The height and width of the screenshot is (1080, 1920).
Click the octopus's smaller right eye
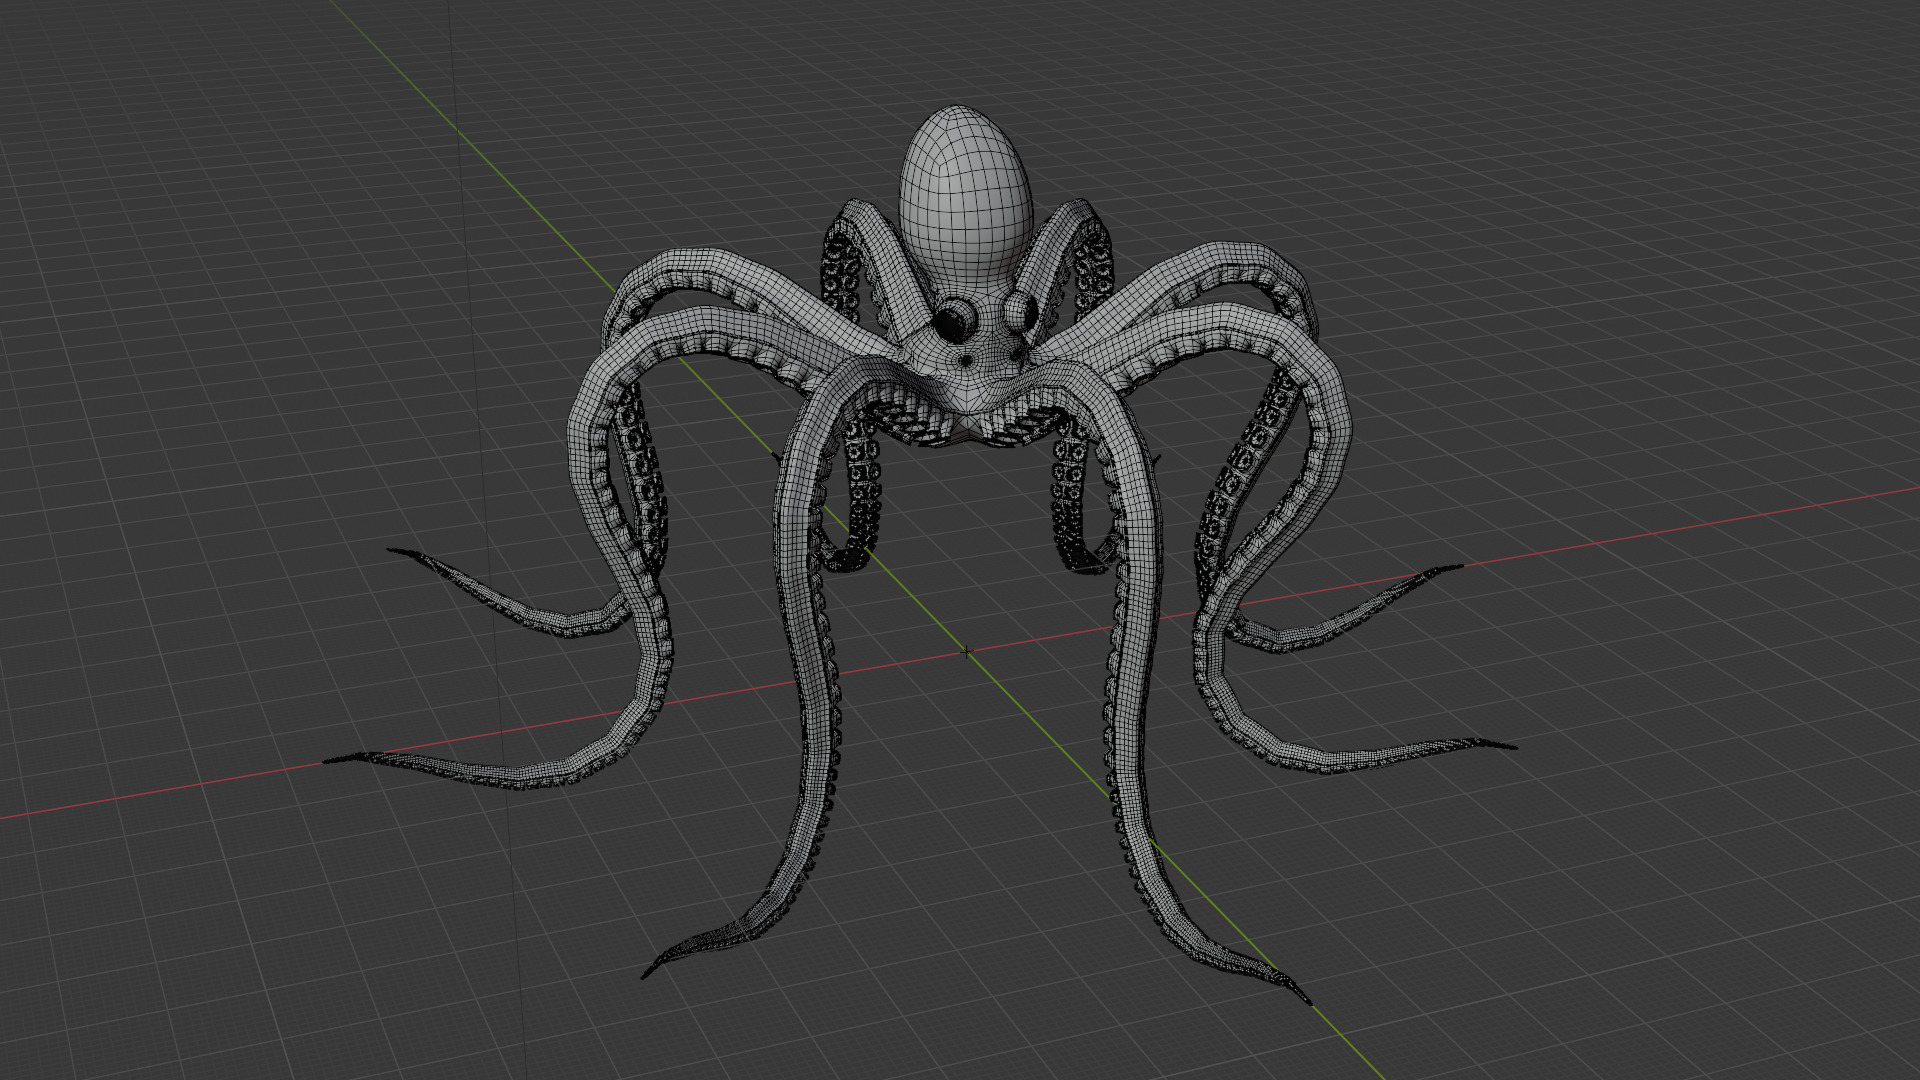[1020, 310]
